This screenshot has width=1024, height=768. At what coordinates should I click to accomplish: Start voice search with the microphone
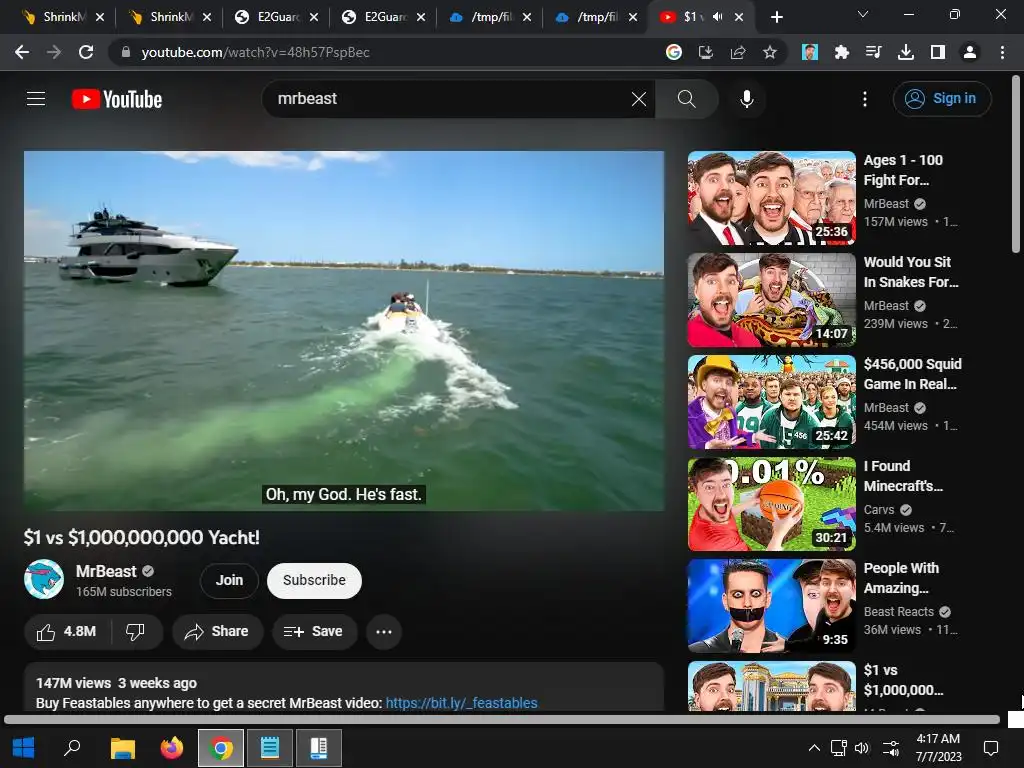[x=746, y=99]
